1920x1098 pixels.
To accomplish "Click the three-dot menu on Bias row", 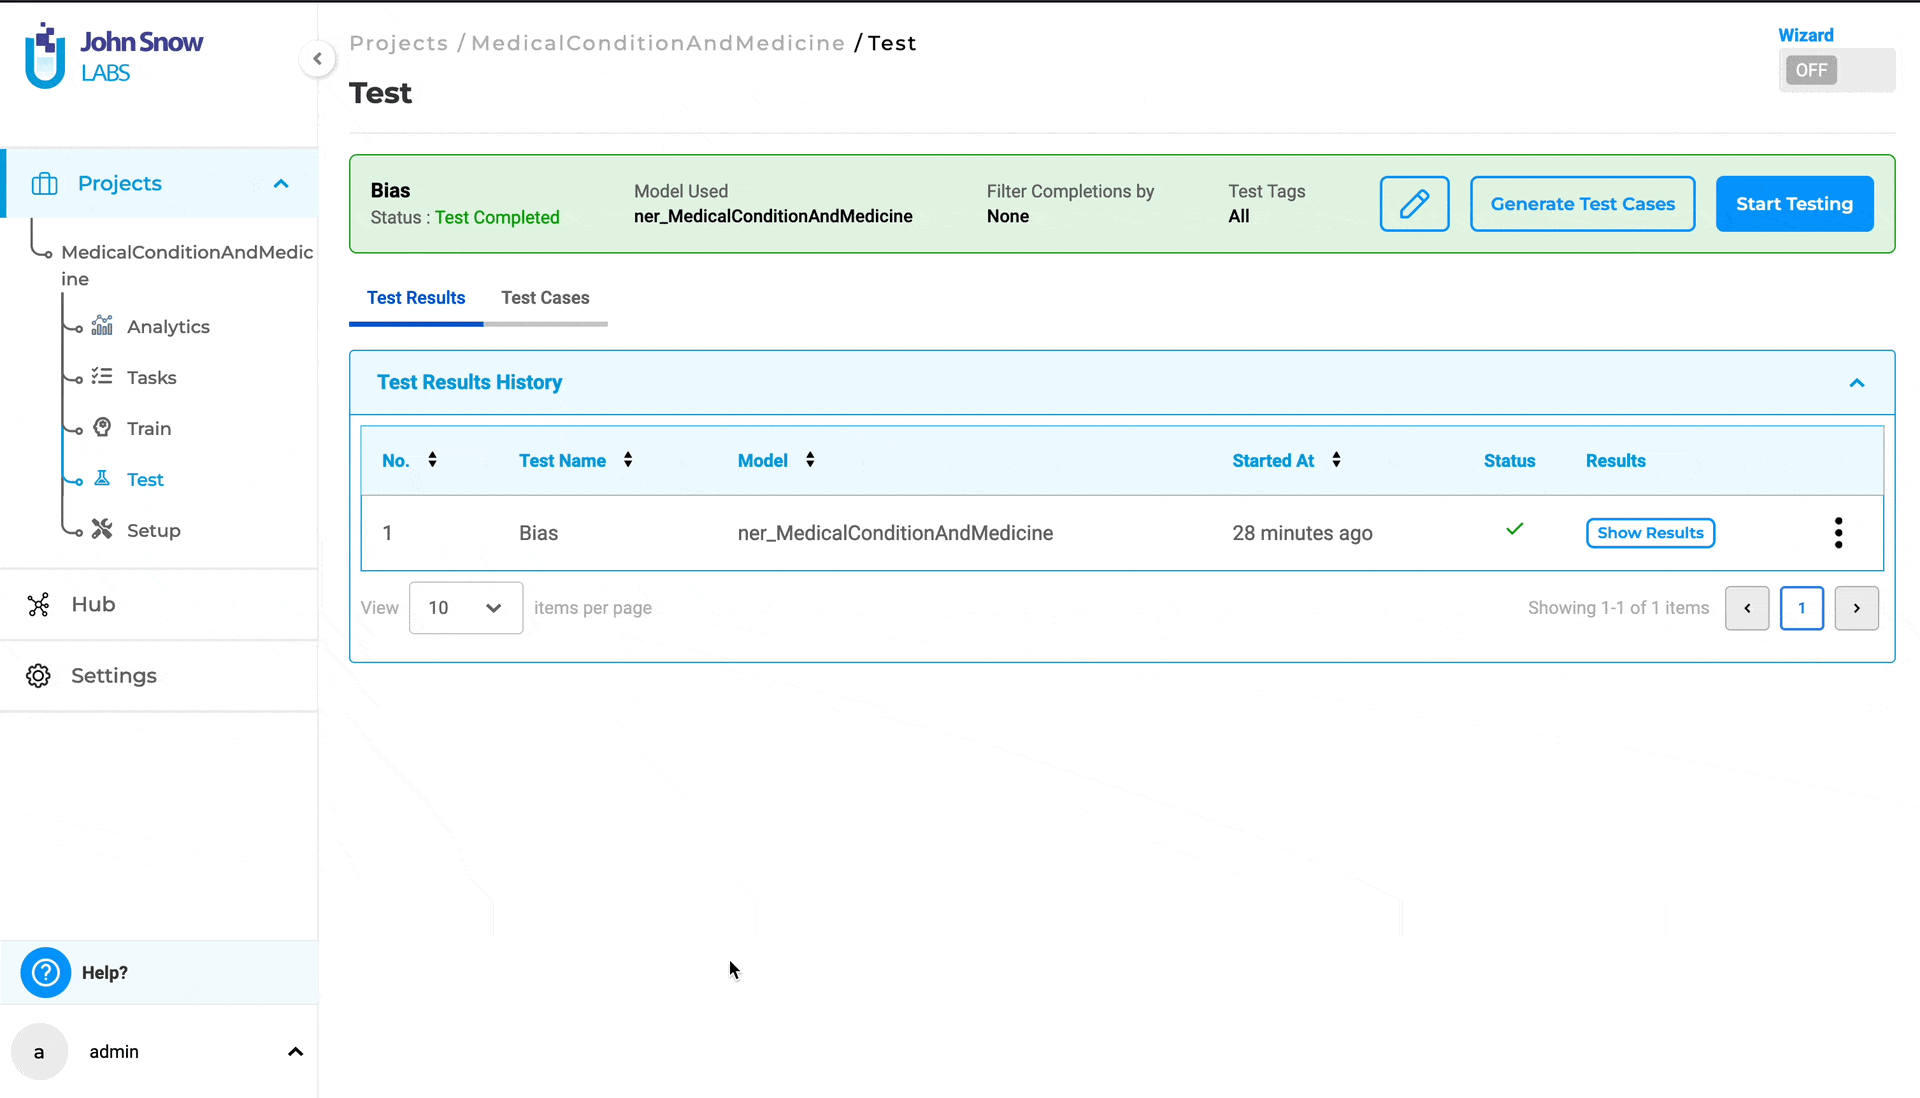I will (x=1838, y=533).
